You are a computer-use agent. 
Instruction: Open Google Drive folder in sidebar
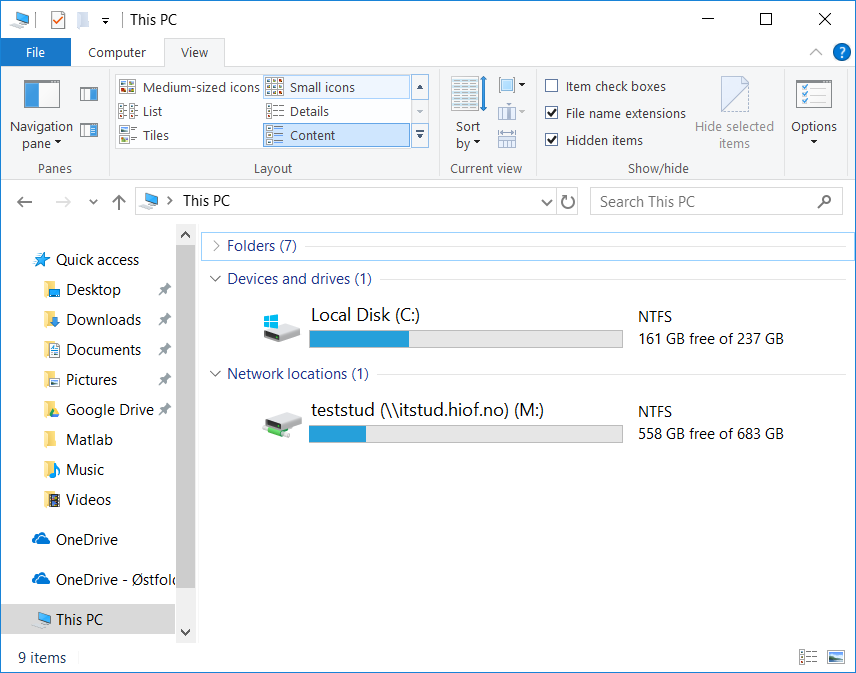(x=109, y=410)
